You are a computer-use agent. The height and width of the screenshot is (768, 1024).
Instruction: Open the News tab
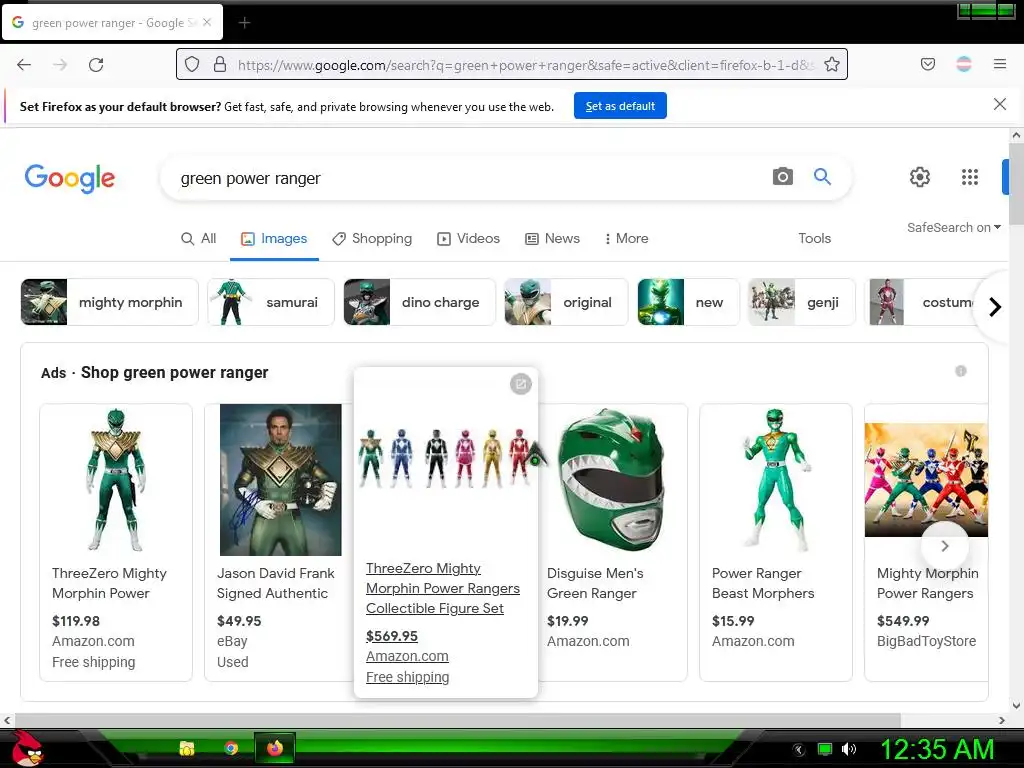pyautogui.click(x=552, y=238)
